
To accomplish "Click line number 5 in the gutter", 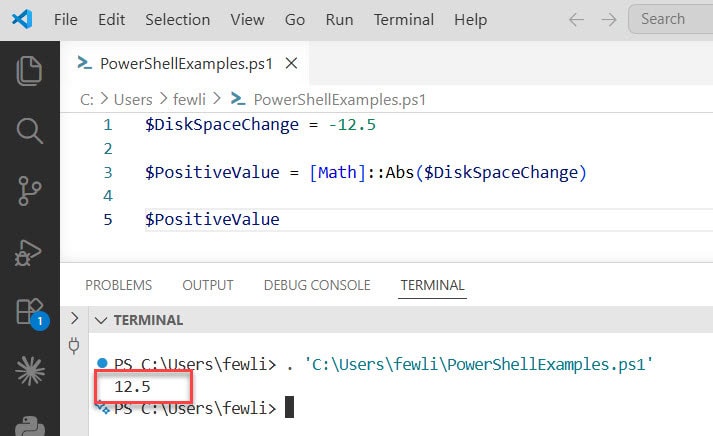I will (x=108, y=220).
